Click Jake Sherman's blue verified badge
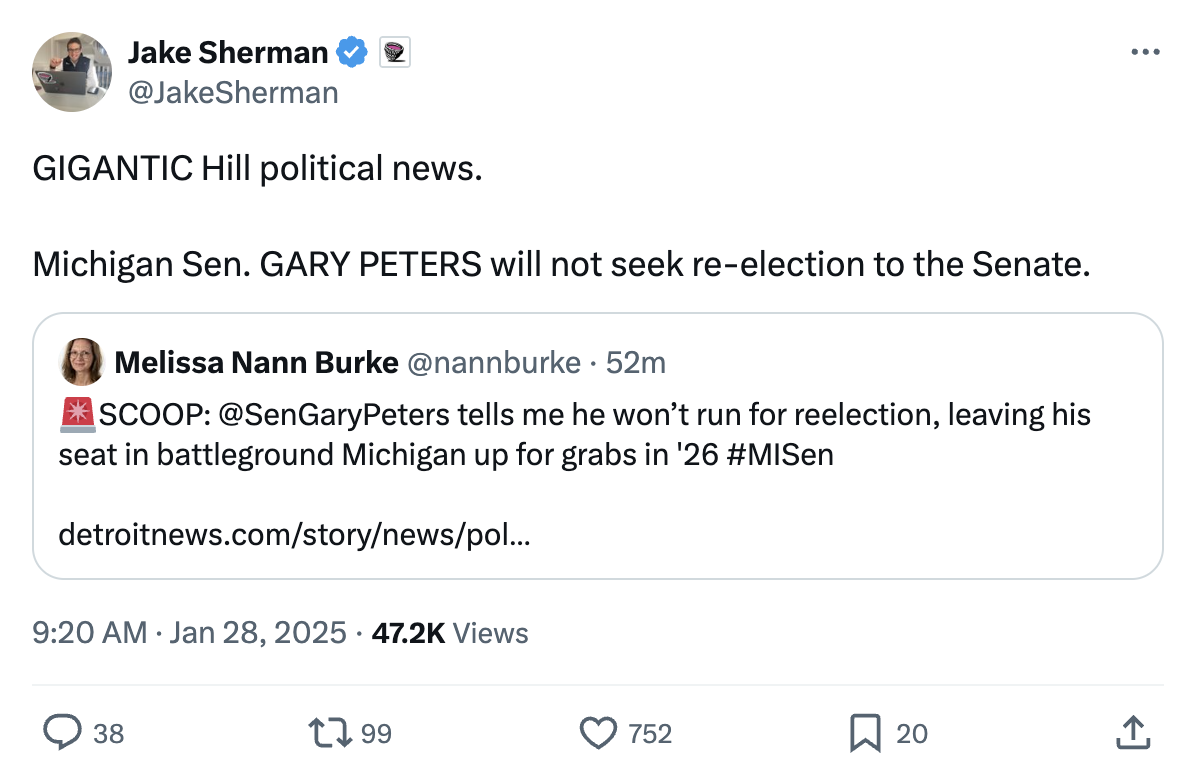1196x778 pixels. [x=351, y=52]
